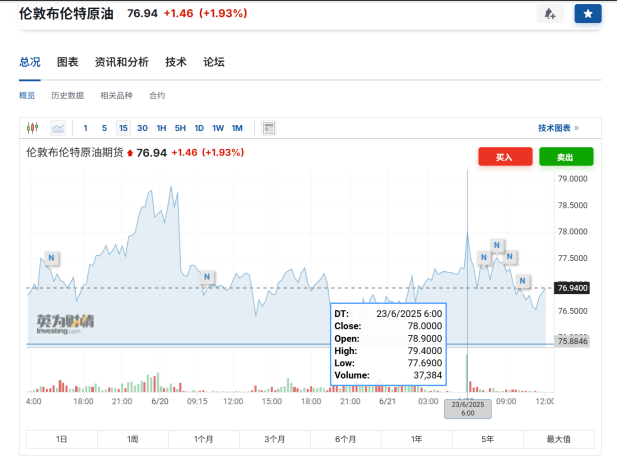617x457 pixels.
Task: Click the 23/6/2025 6:00 date marker
Action: 468,409
